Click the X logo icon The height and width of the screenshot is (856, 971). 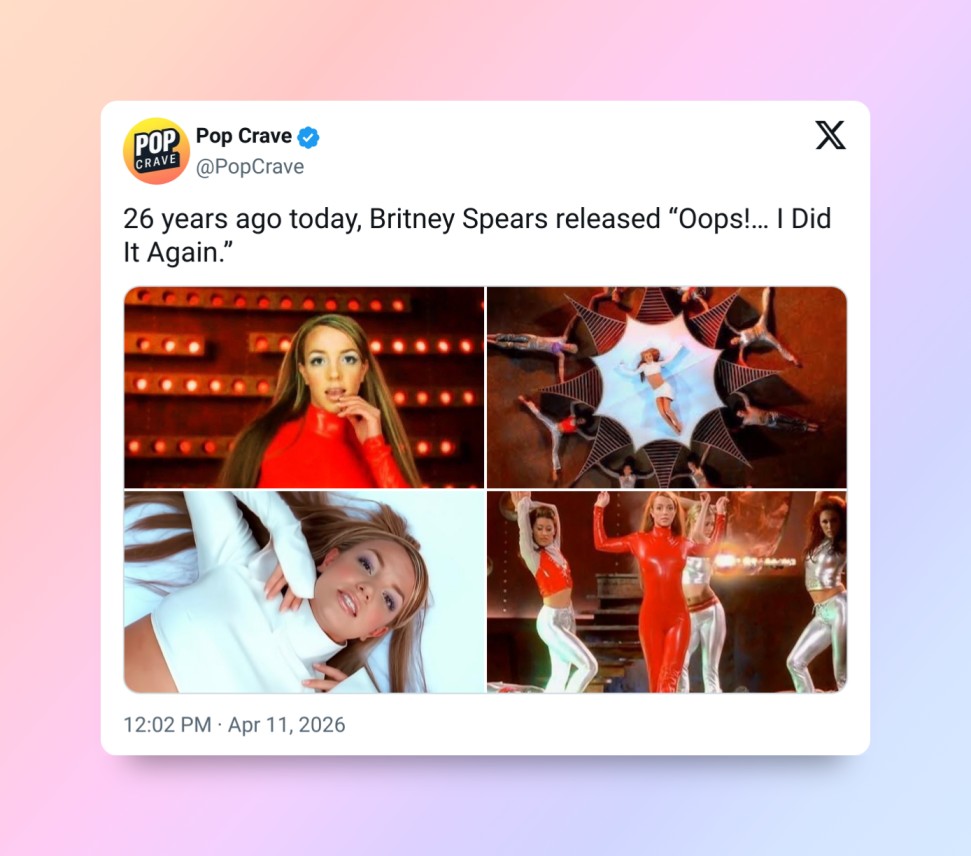point(830,135)
